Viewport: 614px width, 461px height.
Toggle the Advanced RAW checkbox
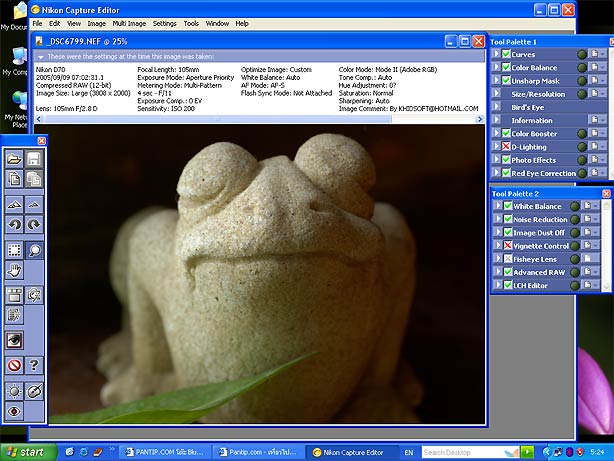[508, 271]
